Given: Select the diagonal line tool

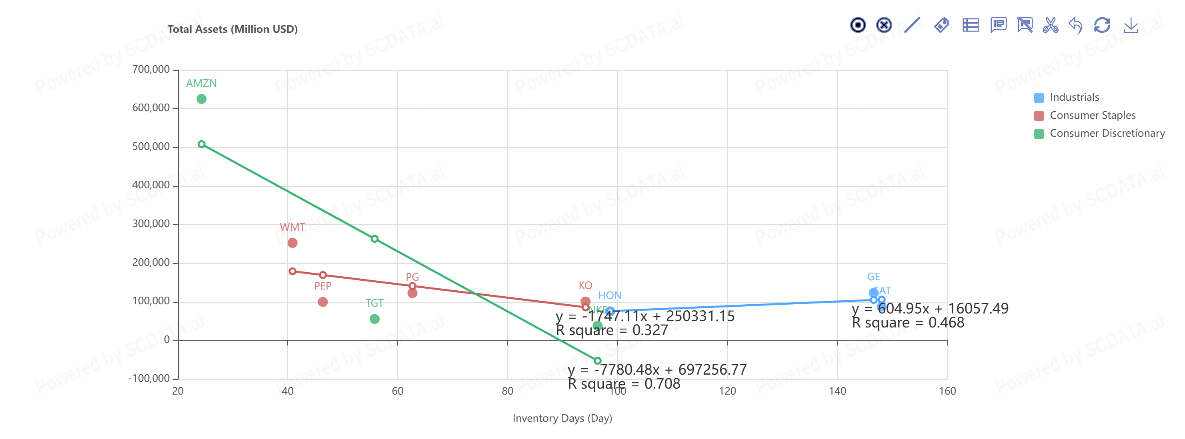Looking at the screenshot, I should point(912,25).
